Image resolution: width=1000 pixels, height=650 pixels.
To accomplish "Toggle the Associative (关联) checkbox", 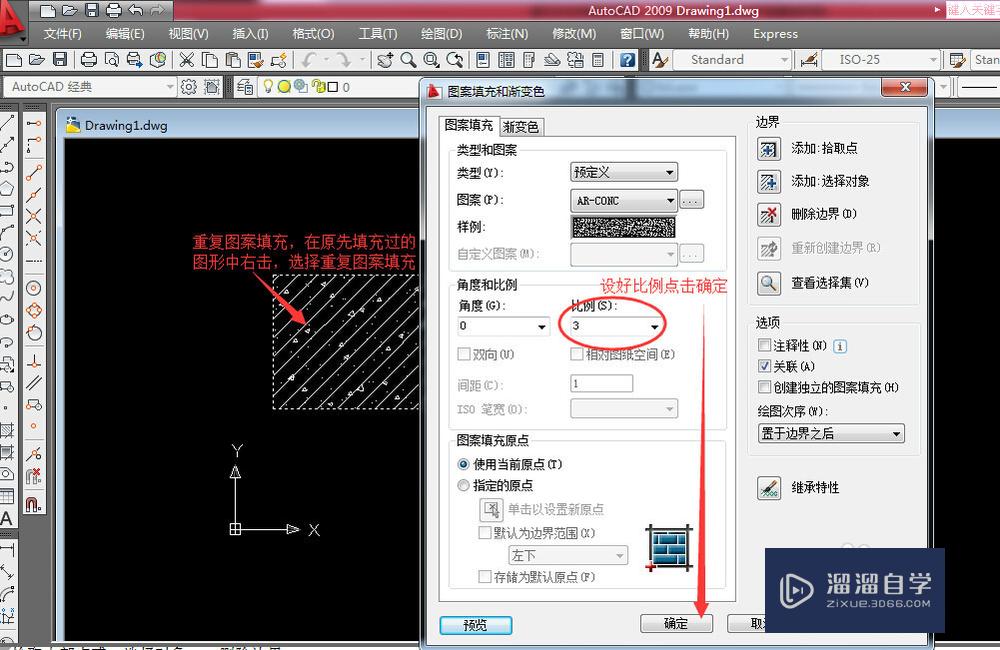I will (x=764, y=366).
